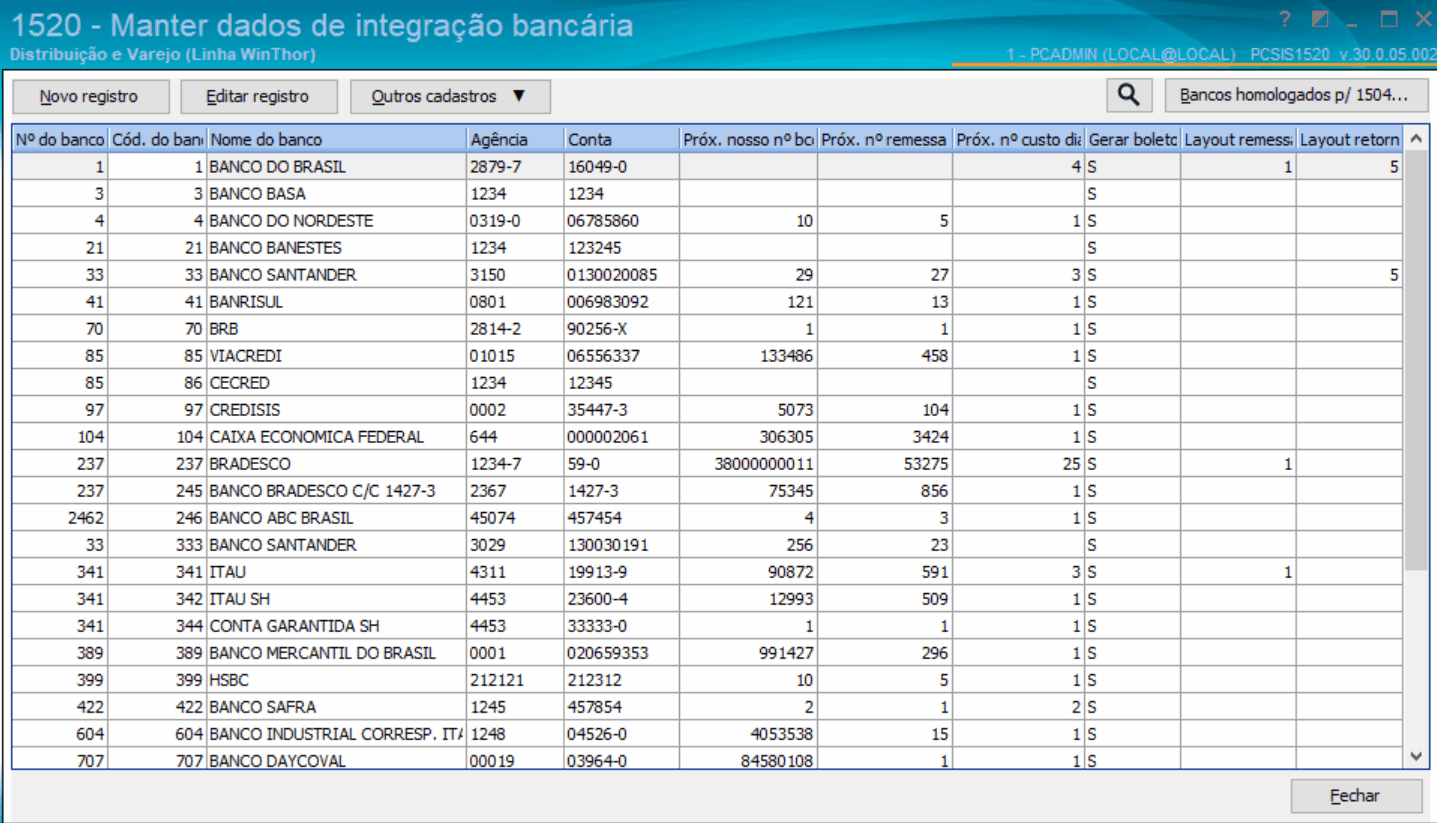The height and width of the screenshot is (823, 1437).
Task: Click the Novo registro button
Action: [x=89, y=96]
